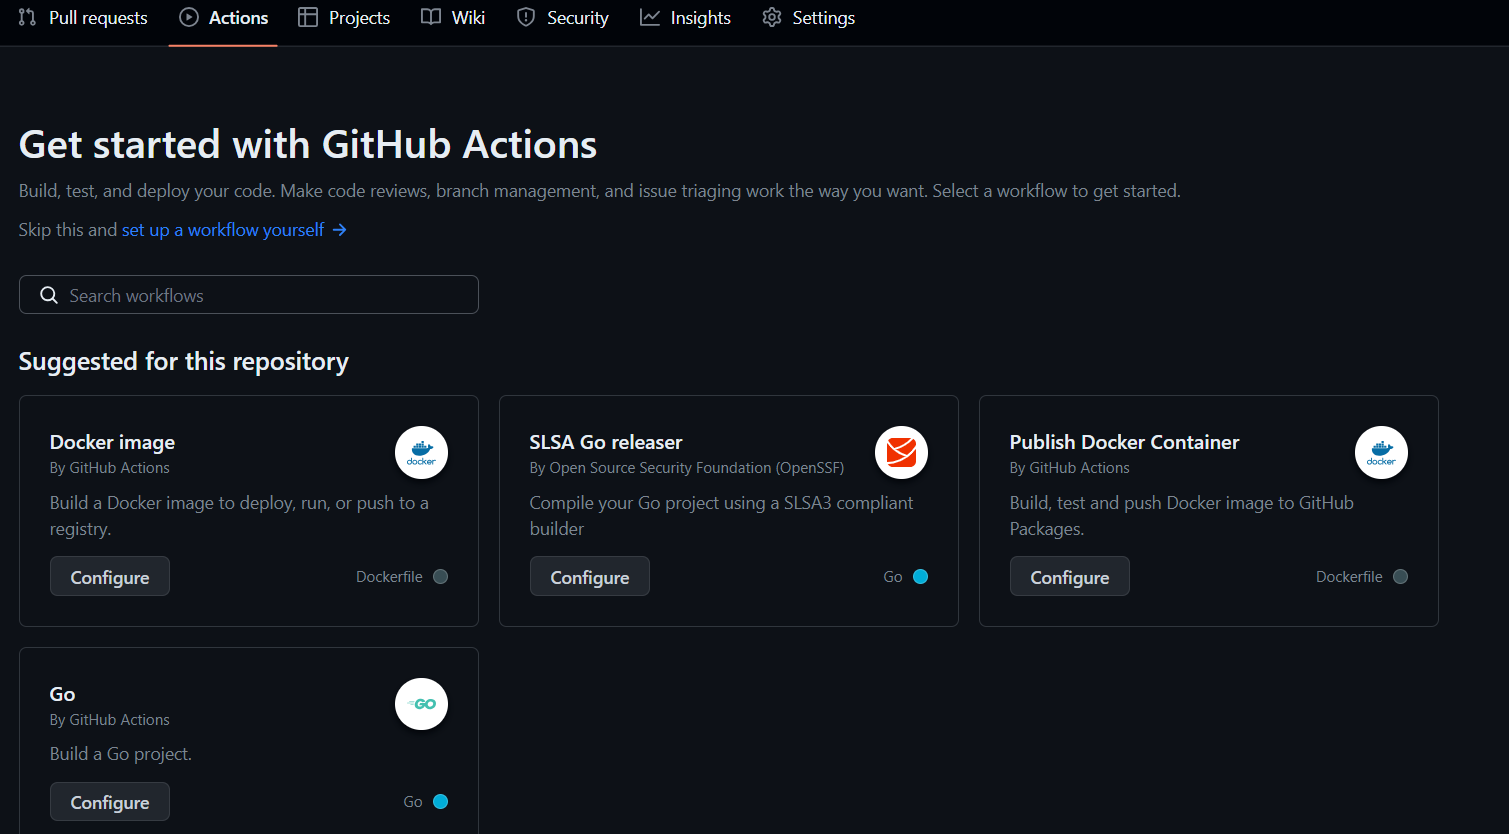Click the Go logo on Go card

(421, 704)
